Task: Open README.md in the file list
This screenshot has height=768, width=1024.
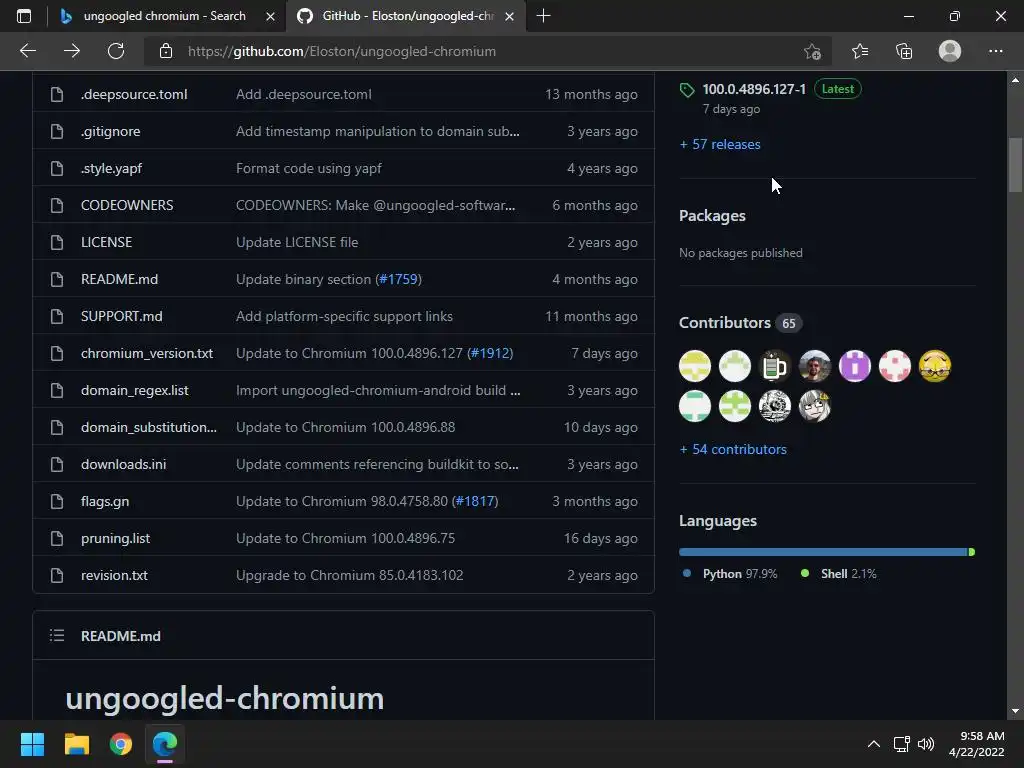Action: tap(120, 280)
